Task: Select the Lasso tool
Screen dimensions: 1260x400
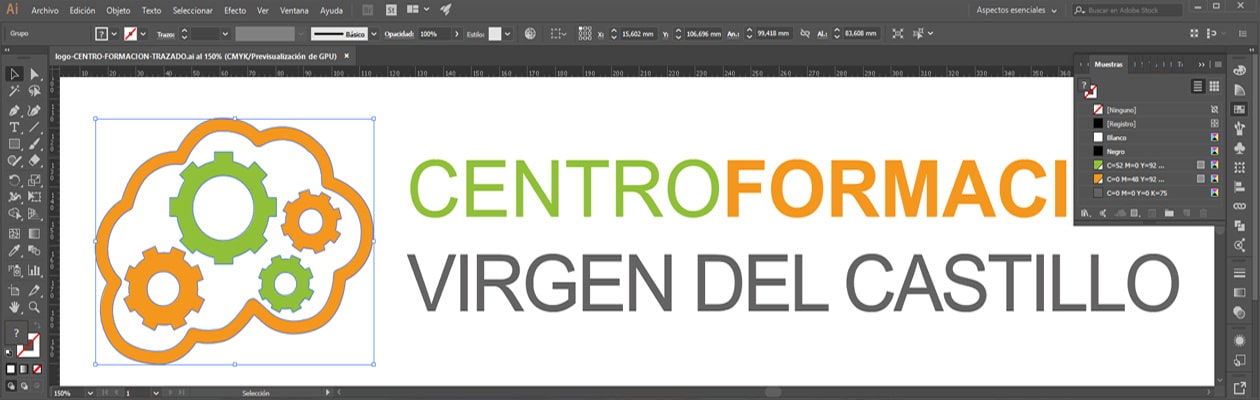Action: (34, 92)
